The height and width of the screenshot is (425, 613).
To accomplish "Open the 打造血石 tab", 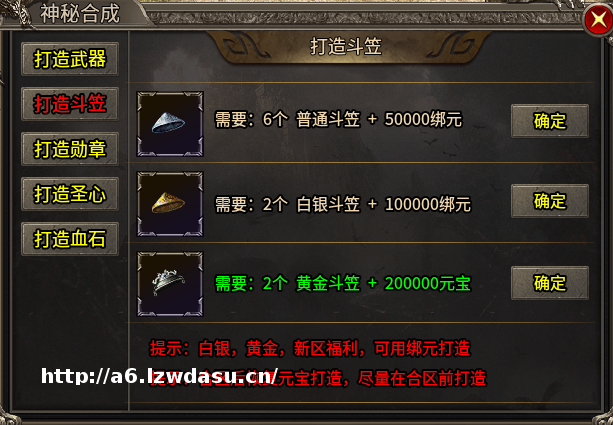I will 70,239.
